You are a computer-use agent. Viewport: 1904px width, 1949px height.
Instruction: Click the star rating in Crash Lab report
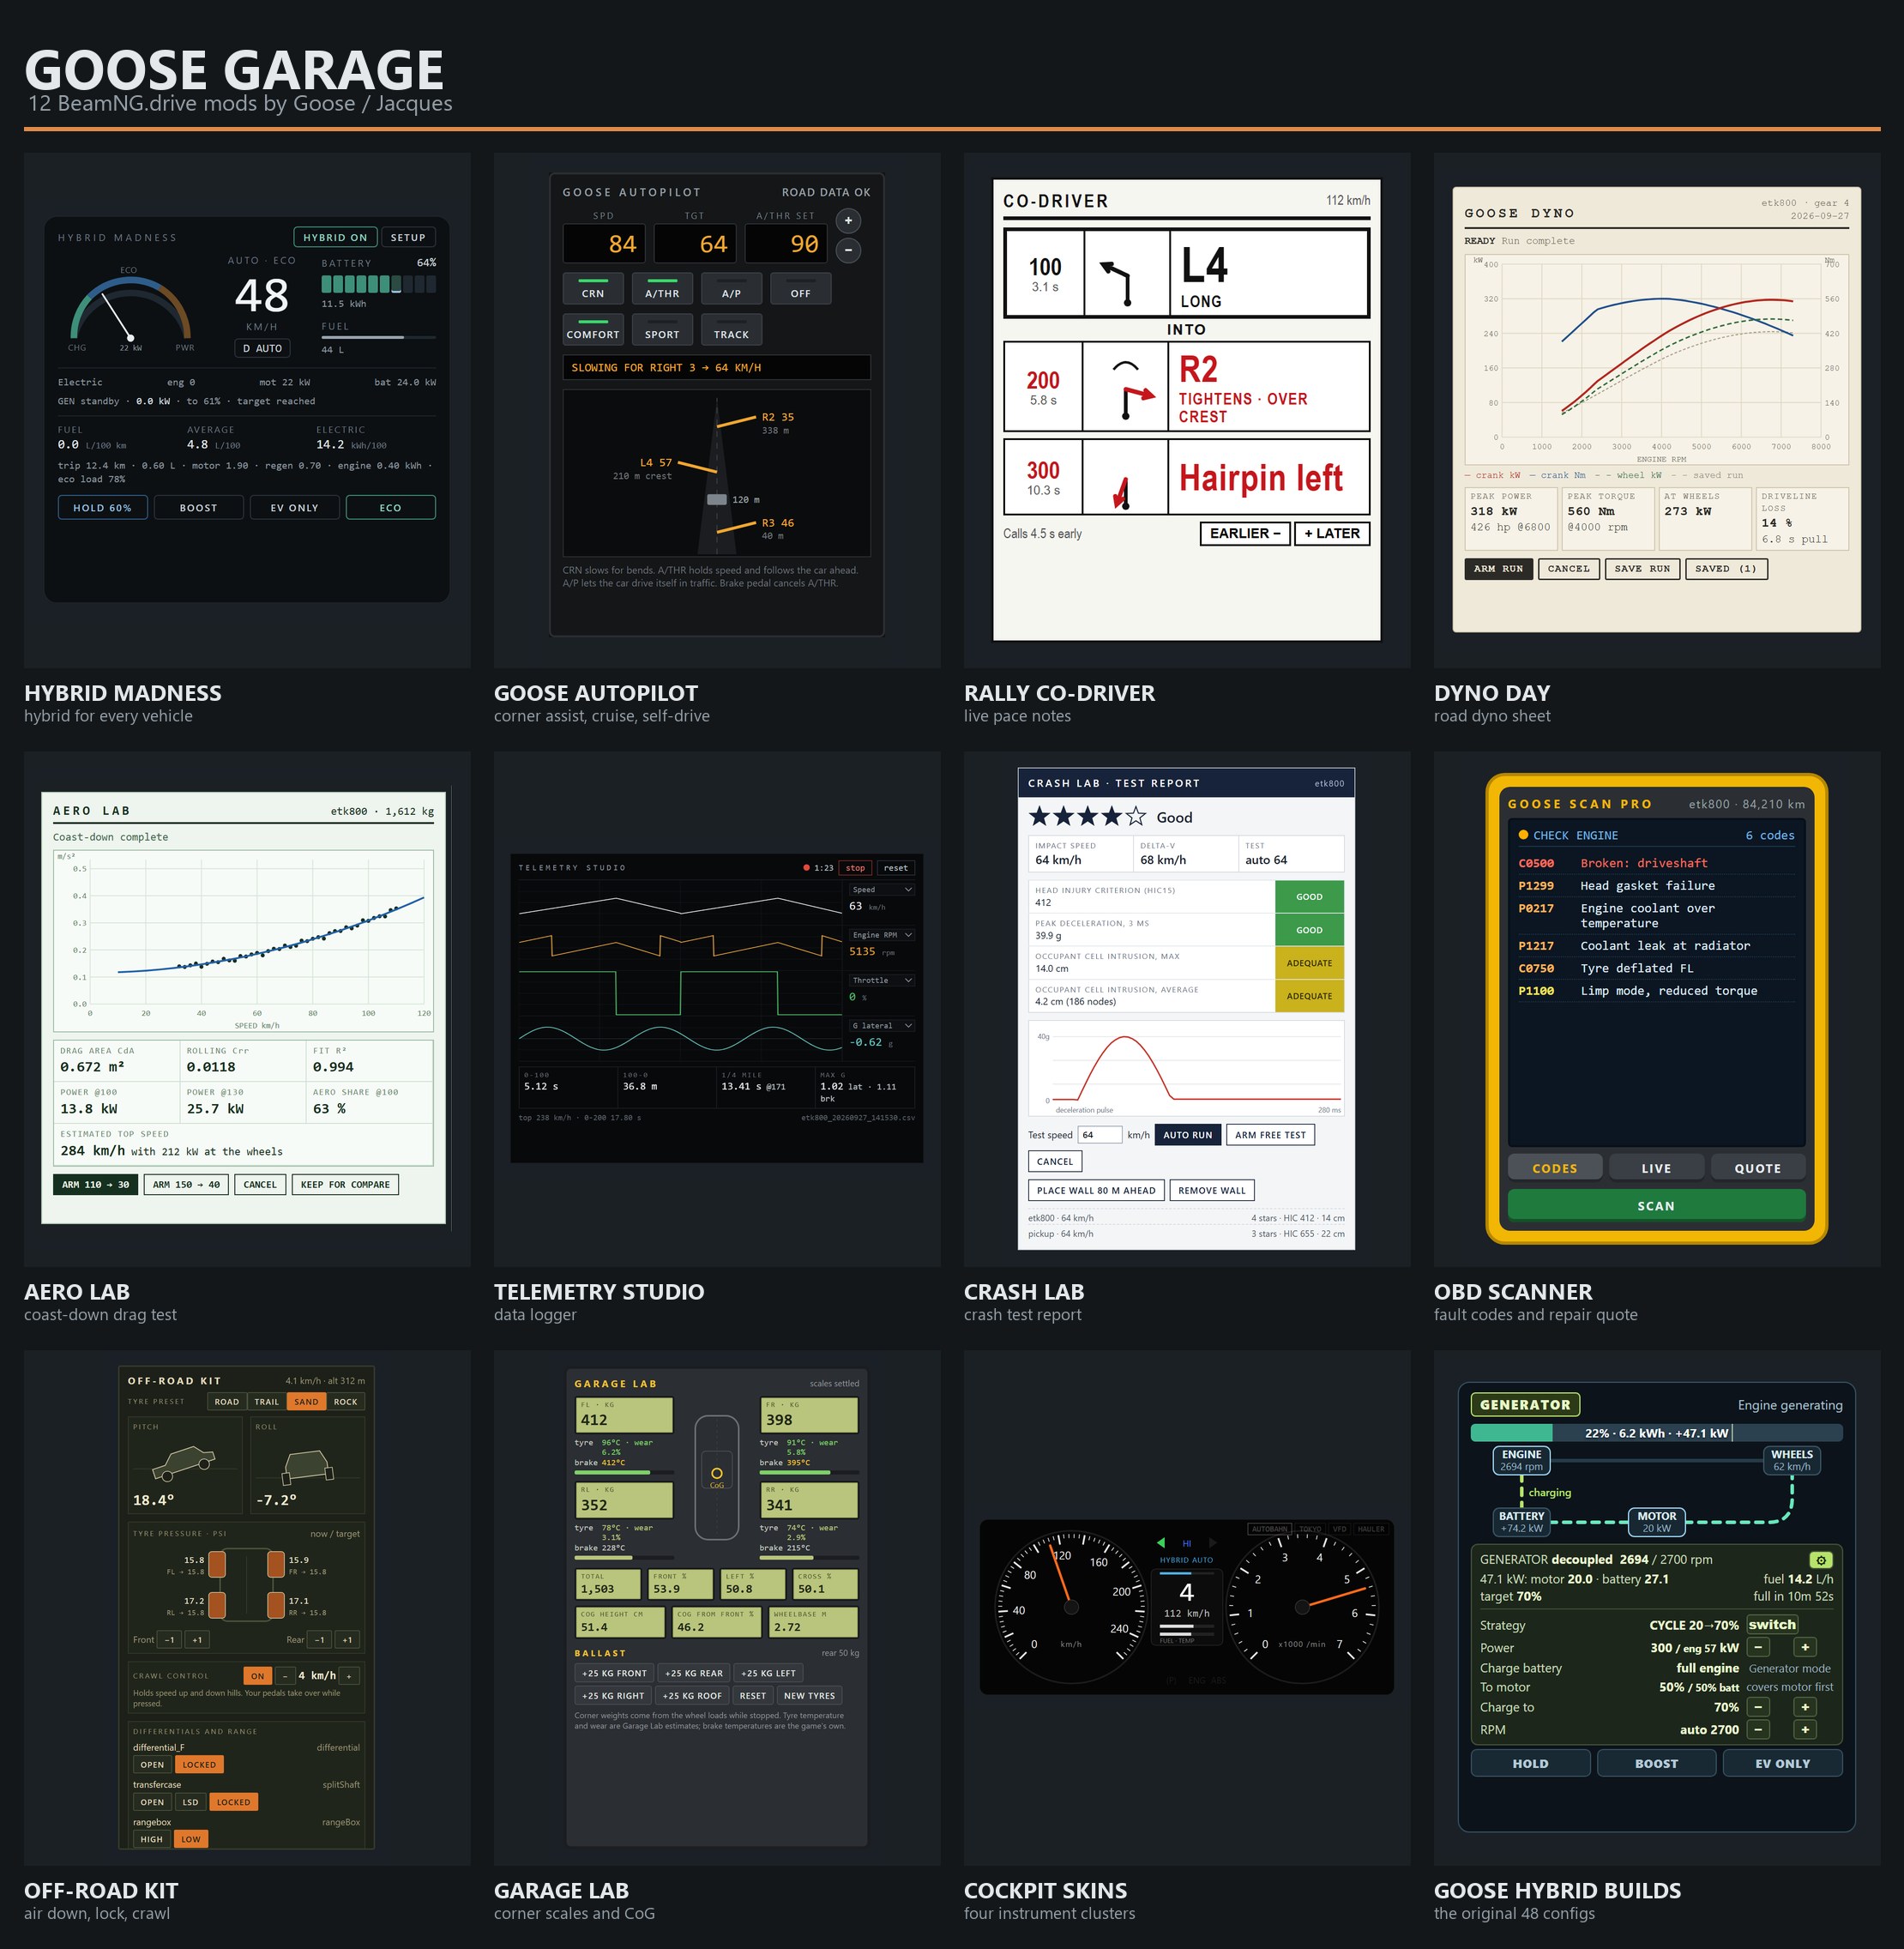coord(1088,816)
